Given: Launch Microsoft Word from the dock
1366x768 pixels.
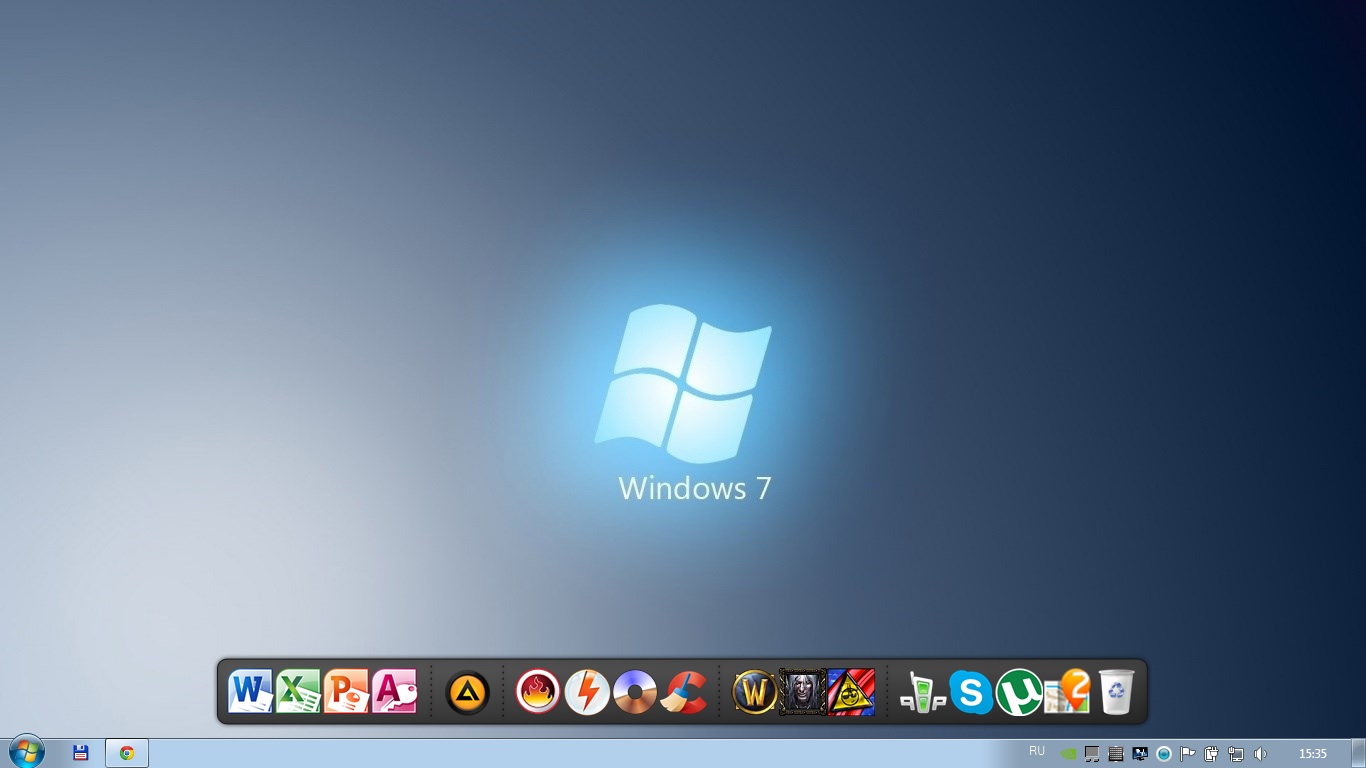Looking at the screenshot, I should coord(250,691).
